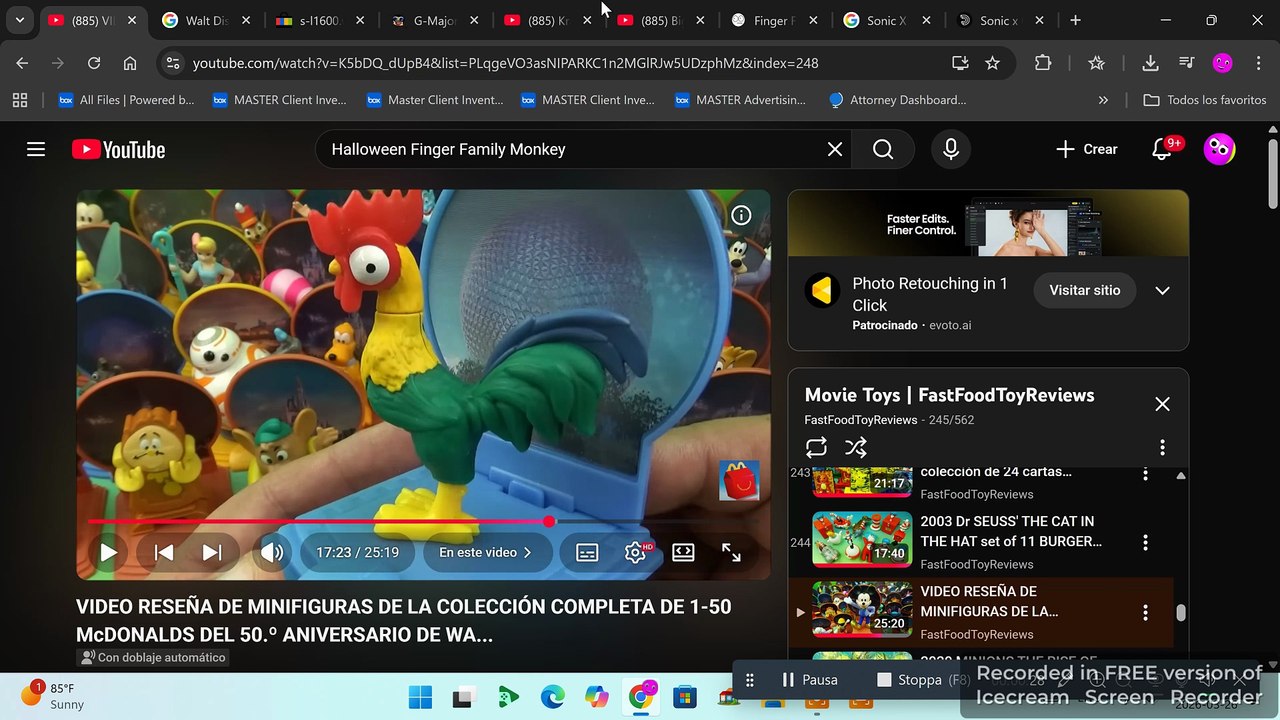This screenshot has width=1280, height=720.
Task: Go back in browser history
Action: [x=22, y=63]
